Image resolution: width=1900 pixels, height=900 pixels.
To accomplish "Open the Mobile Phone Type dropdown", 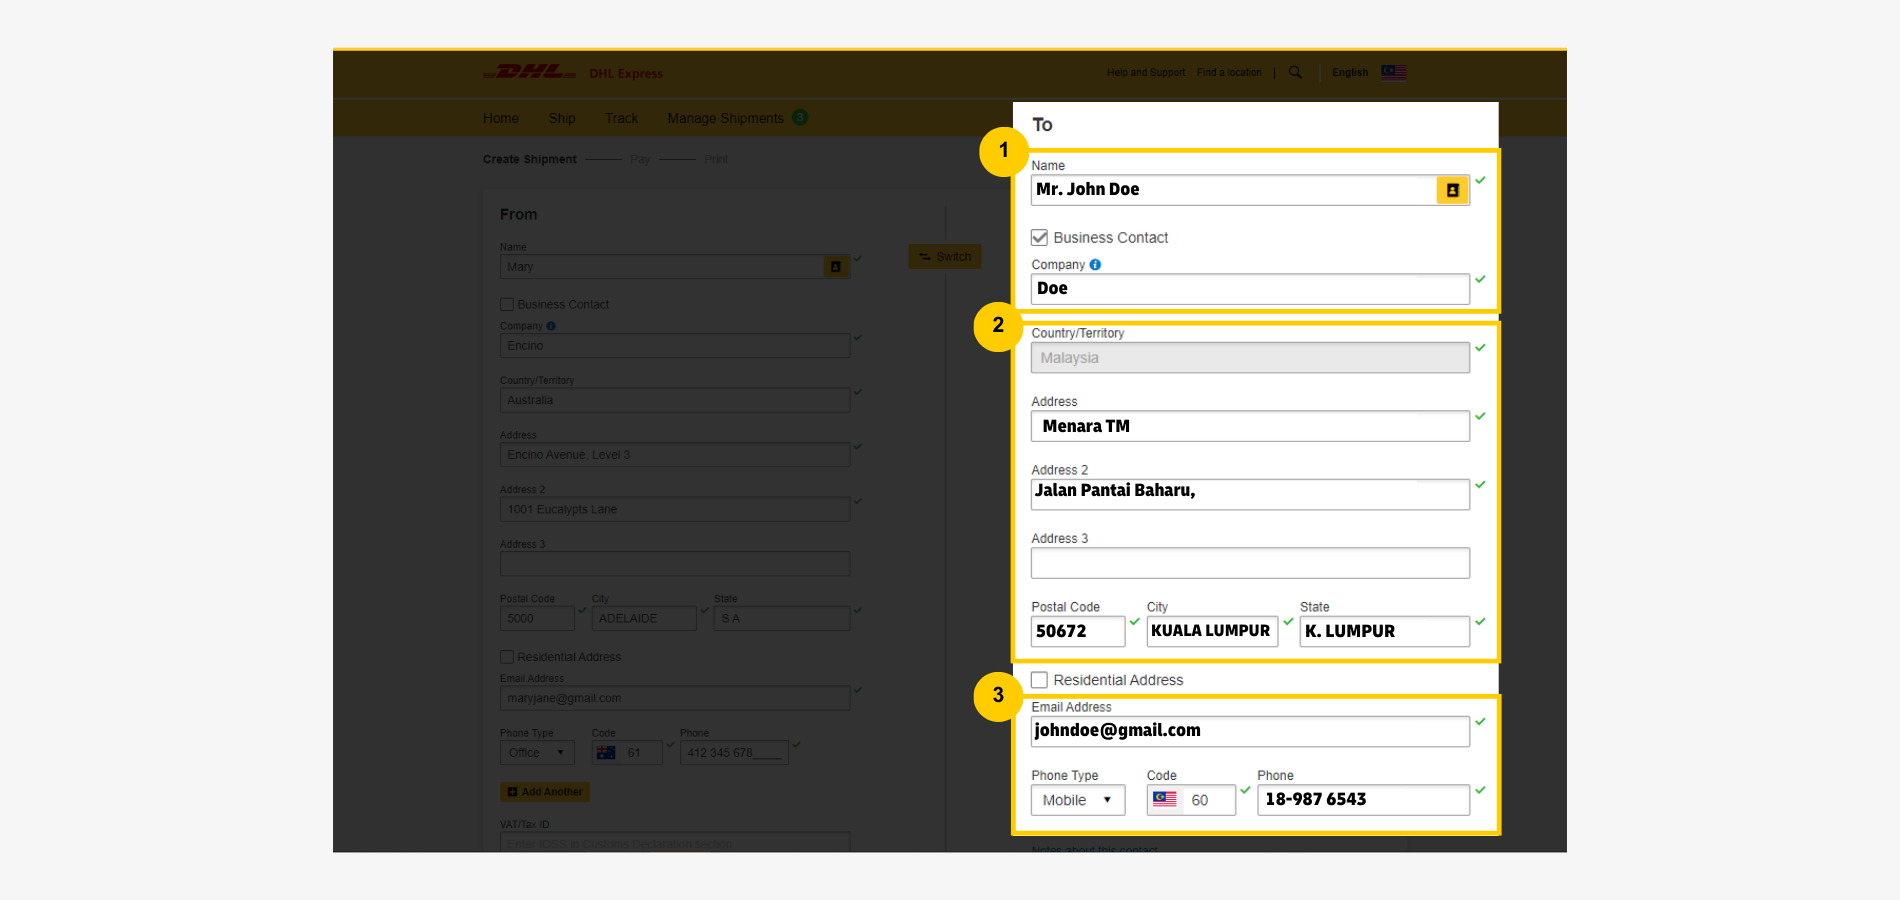I will (1078, 800).
